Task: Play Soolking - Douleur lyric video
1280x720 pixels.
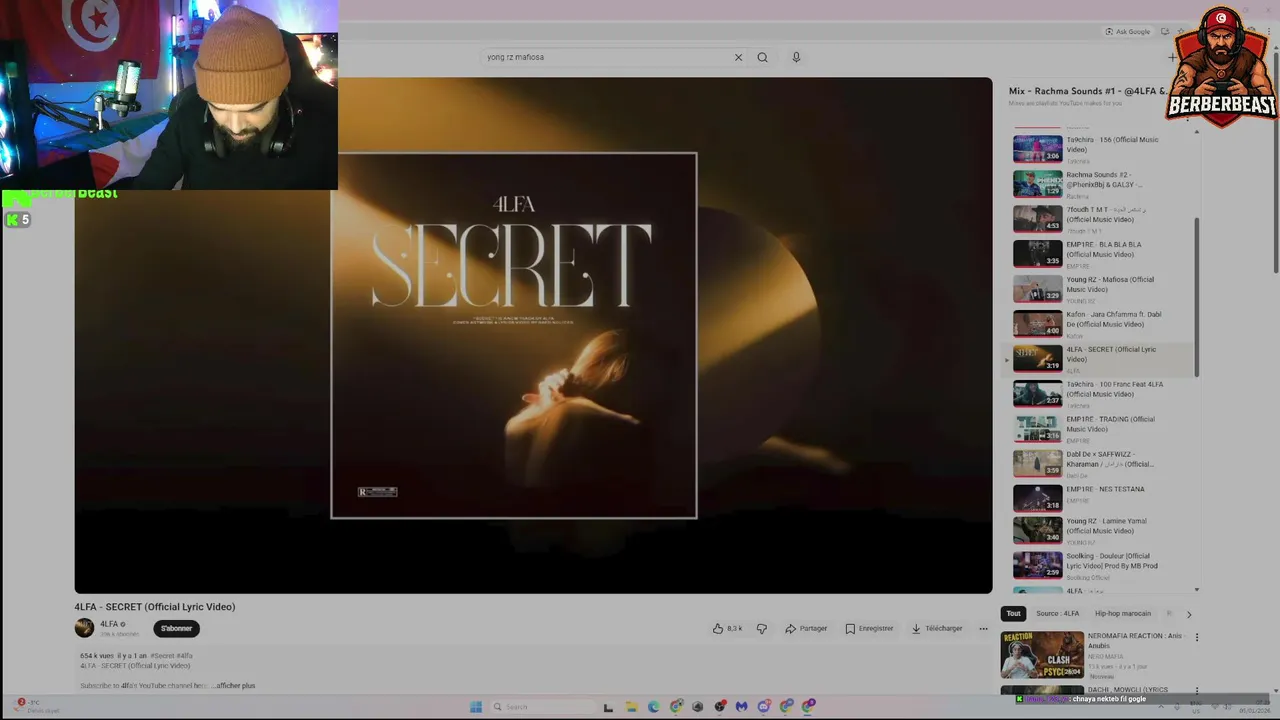Action: (1100, 565)
